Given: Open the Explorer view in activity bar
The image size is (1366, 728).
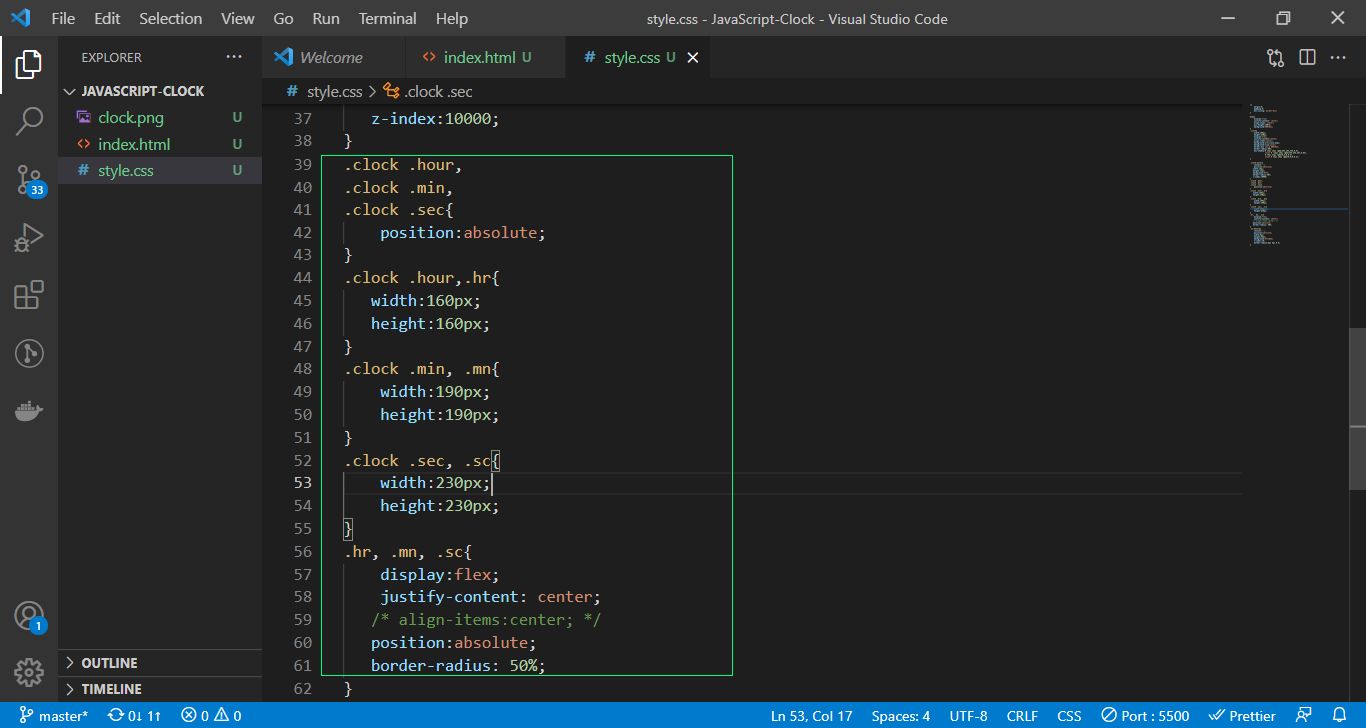Looking at the screenshot, I should (28, 65).
